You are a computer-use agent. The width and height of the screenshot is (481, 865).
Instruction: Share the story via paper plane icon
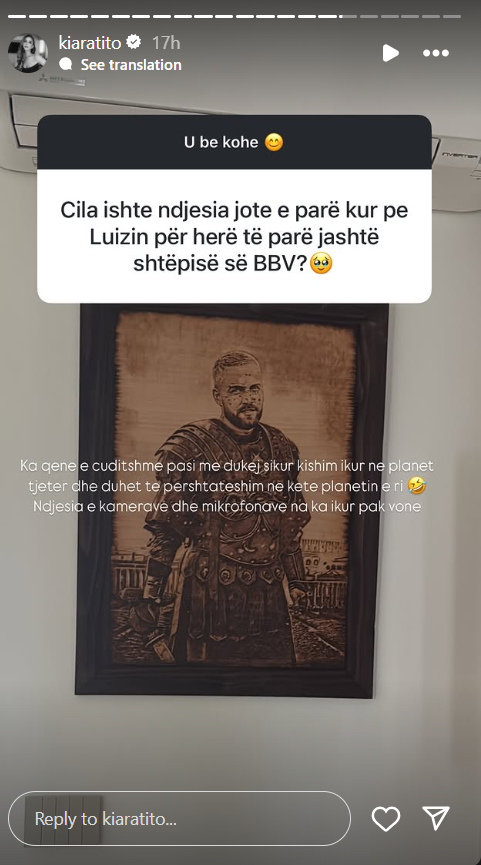(436, 818)
